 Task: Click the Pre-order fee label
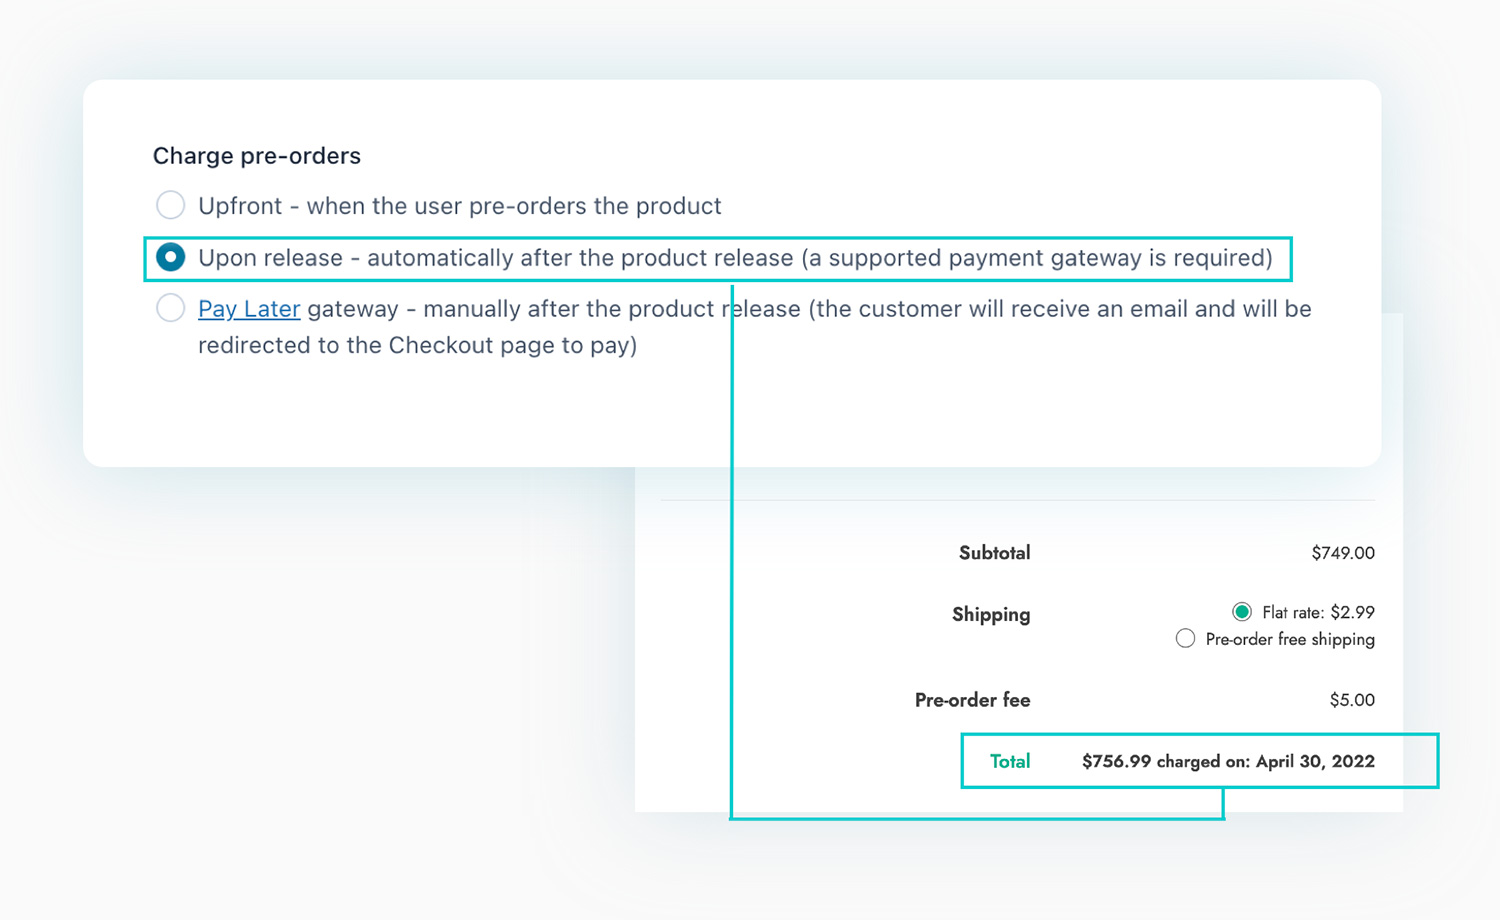972,700
